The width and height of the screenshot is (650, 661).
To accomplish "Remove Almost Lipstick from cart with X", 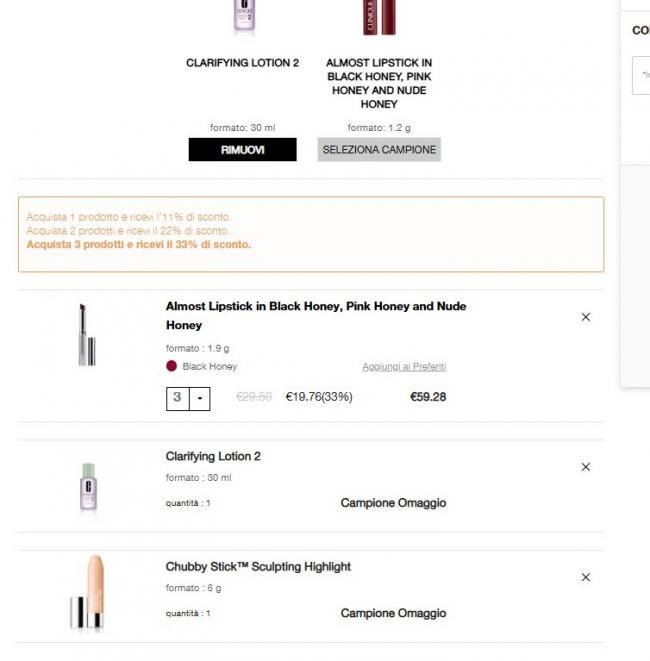I will click(586, 317).
